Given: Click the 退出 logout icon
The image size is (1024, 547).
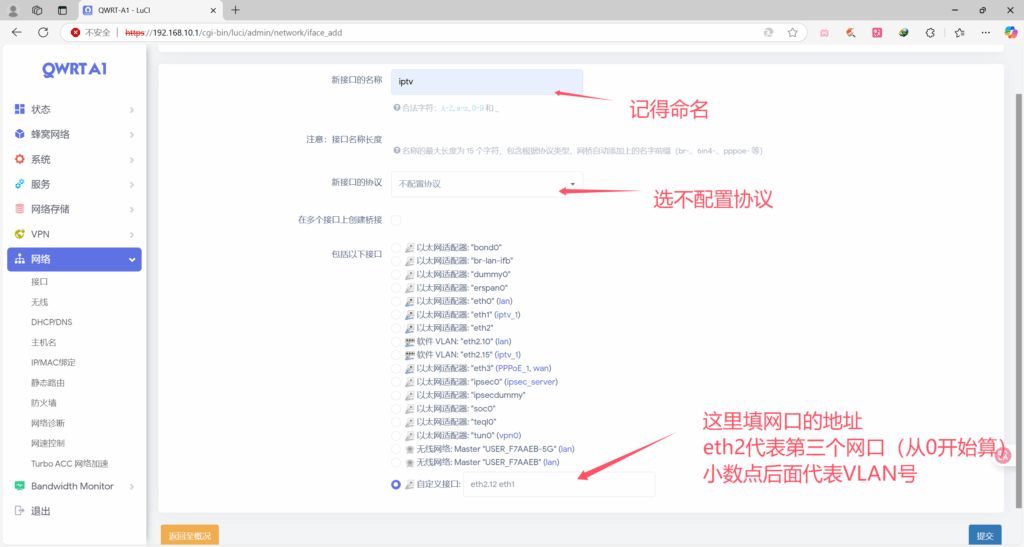Looking at the screenshot, I should coord(20,511).
